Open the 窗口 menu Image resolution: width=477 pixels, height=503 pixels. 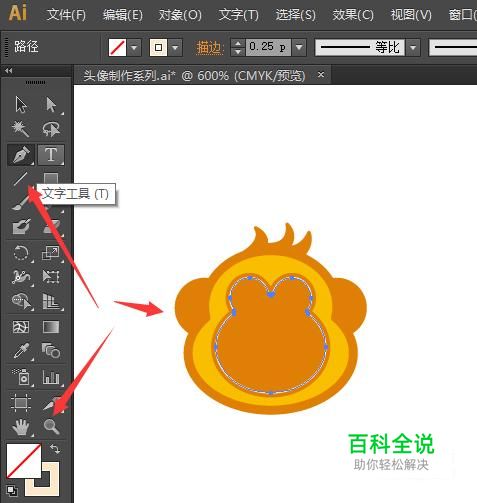click(x=463, y=15)
